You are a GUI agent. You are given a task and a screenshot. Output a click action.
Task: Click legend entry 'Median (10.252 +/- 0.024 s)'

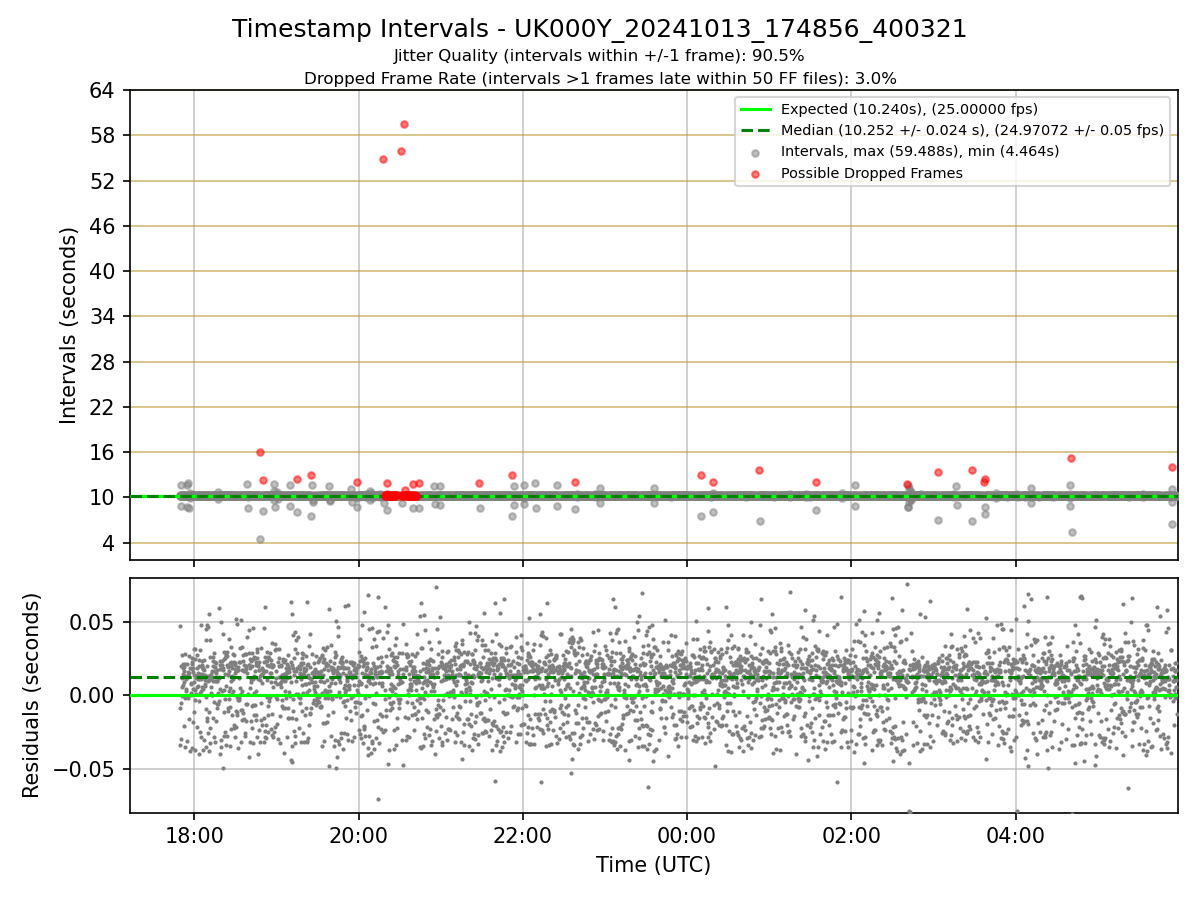tap(972, 130)
